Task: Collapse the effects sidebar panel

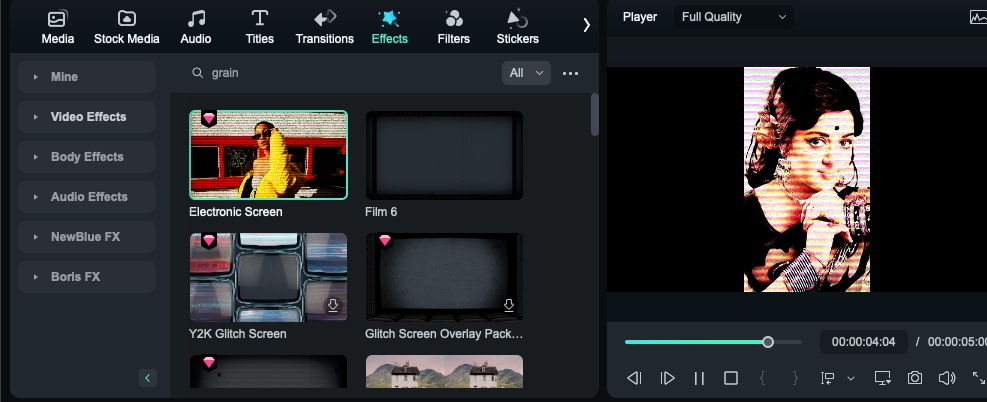Action: pos(148,377)
